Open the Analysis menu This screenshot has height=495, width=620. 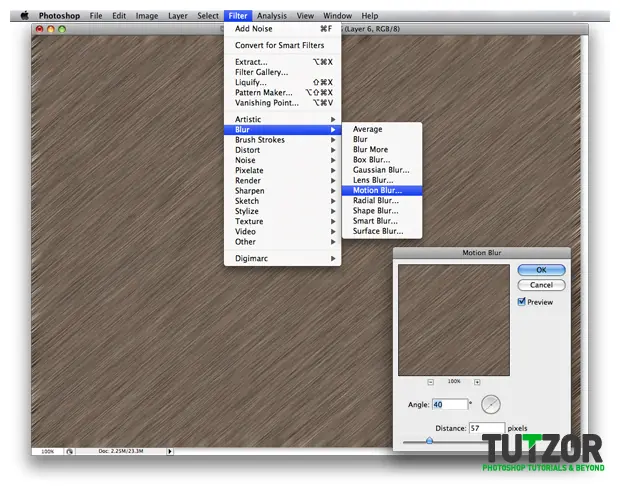coord(272,16)
